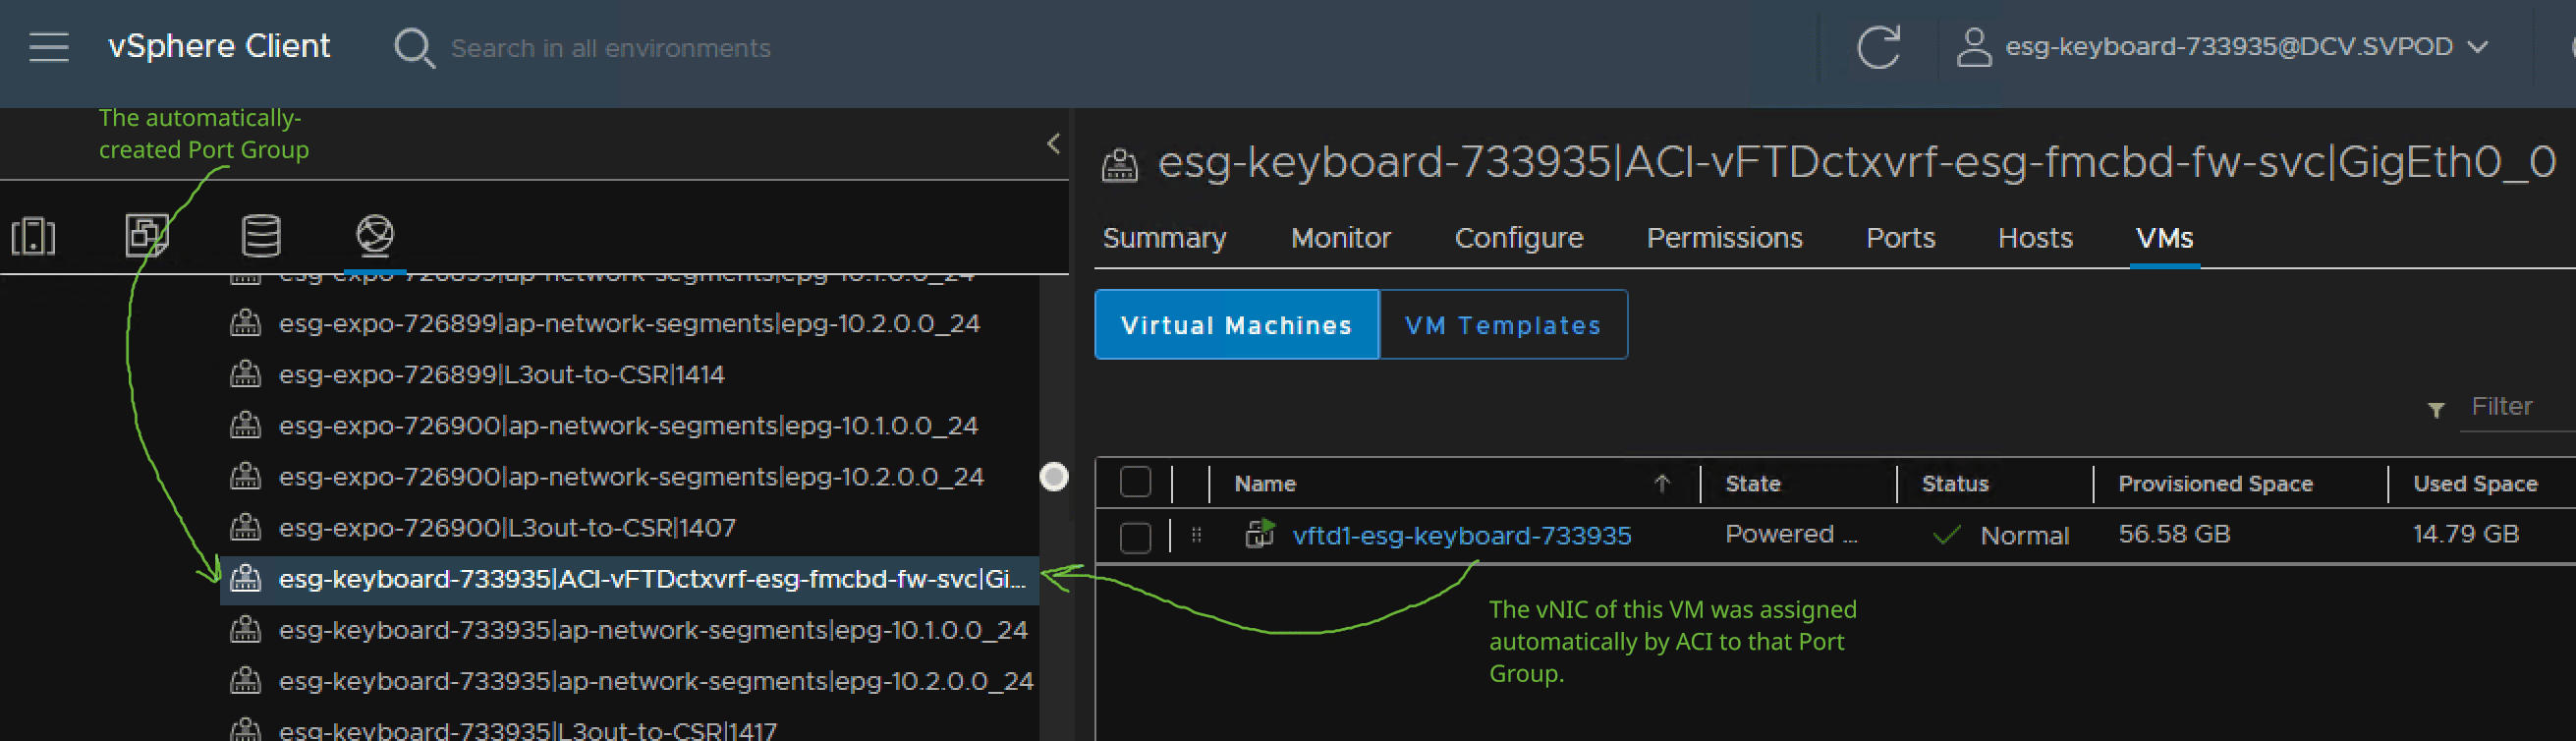Viewport: 2576px width, 741px height.
Task: Switch to the Monitor tab
Action: point(1340,238)
